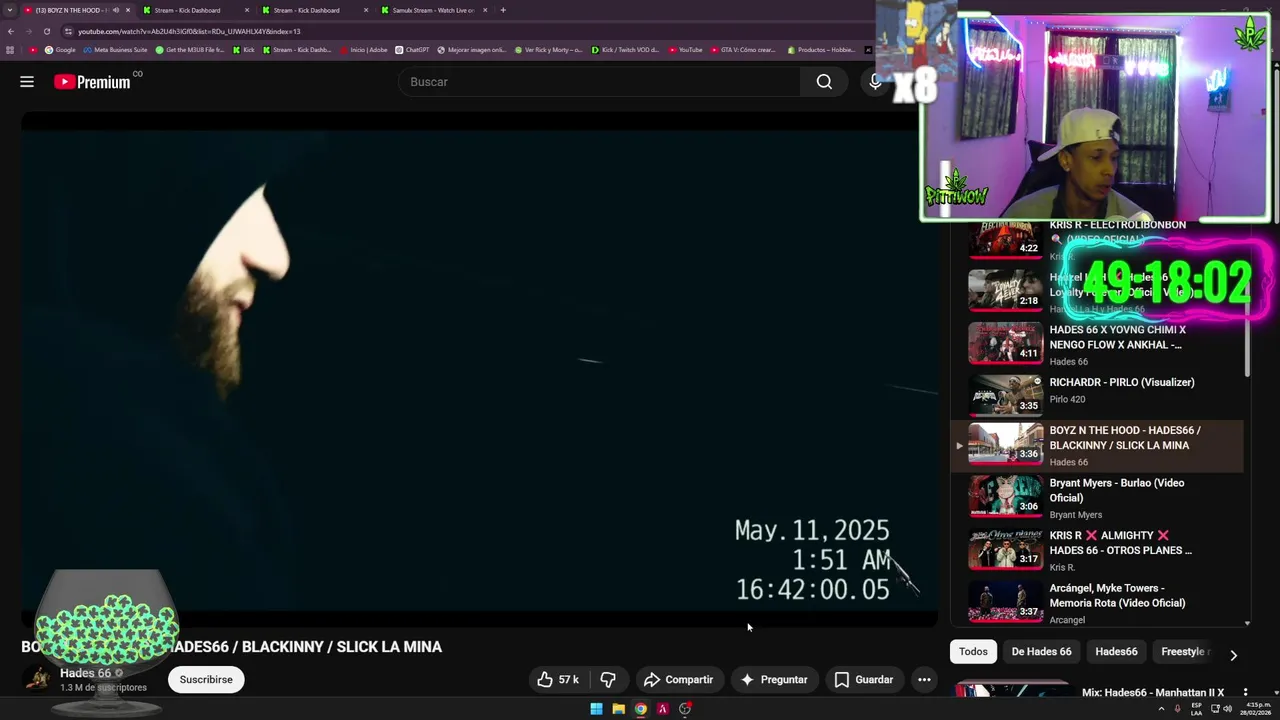Click the Guardar bookmark button
This screenshot has width=1280, height=720.
pyautogui.click(x=864, y=680)
